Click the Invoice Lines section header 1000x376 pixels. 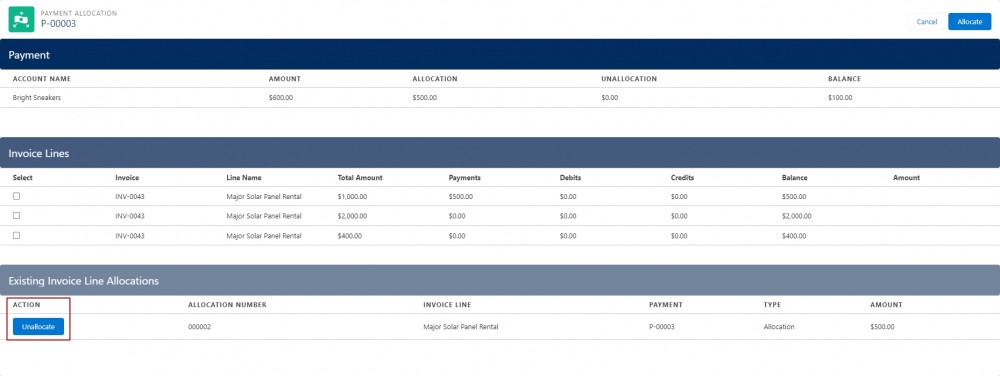(500, 153)
